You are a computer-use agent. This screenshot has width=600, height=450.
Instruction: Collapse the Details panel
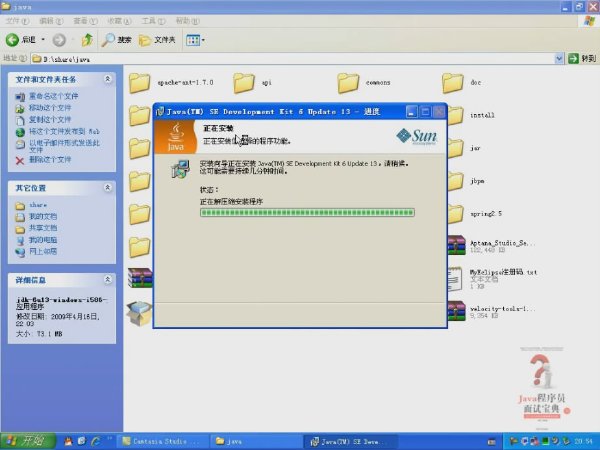coord(108,280)
